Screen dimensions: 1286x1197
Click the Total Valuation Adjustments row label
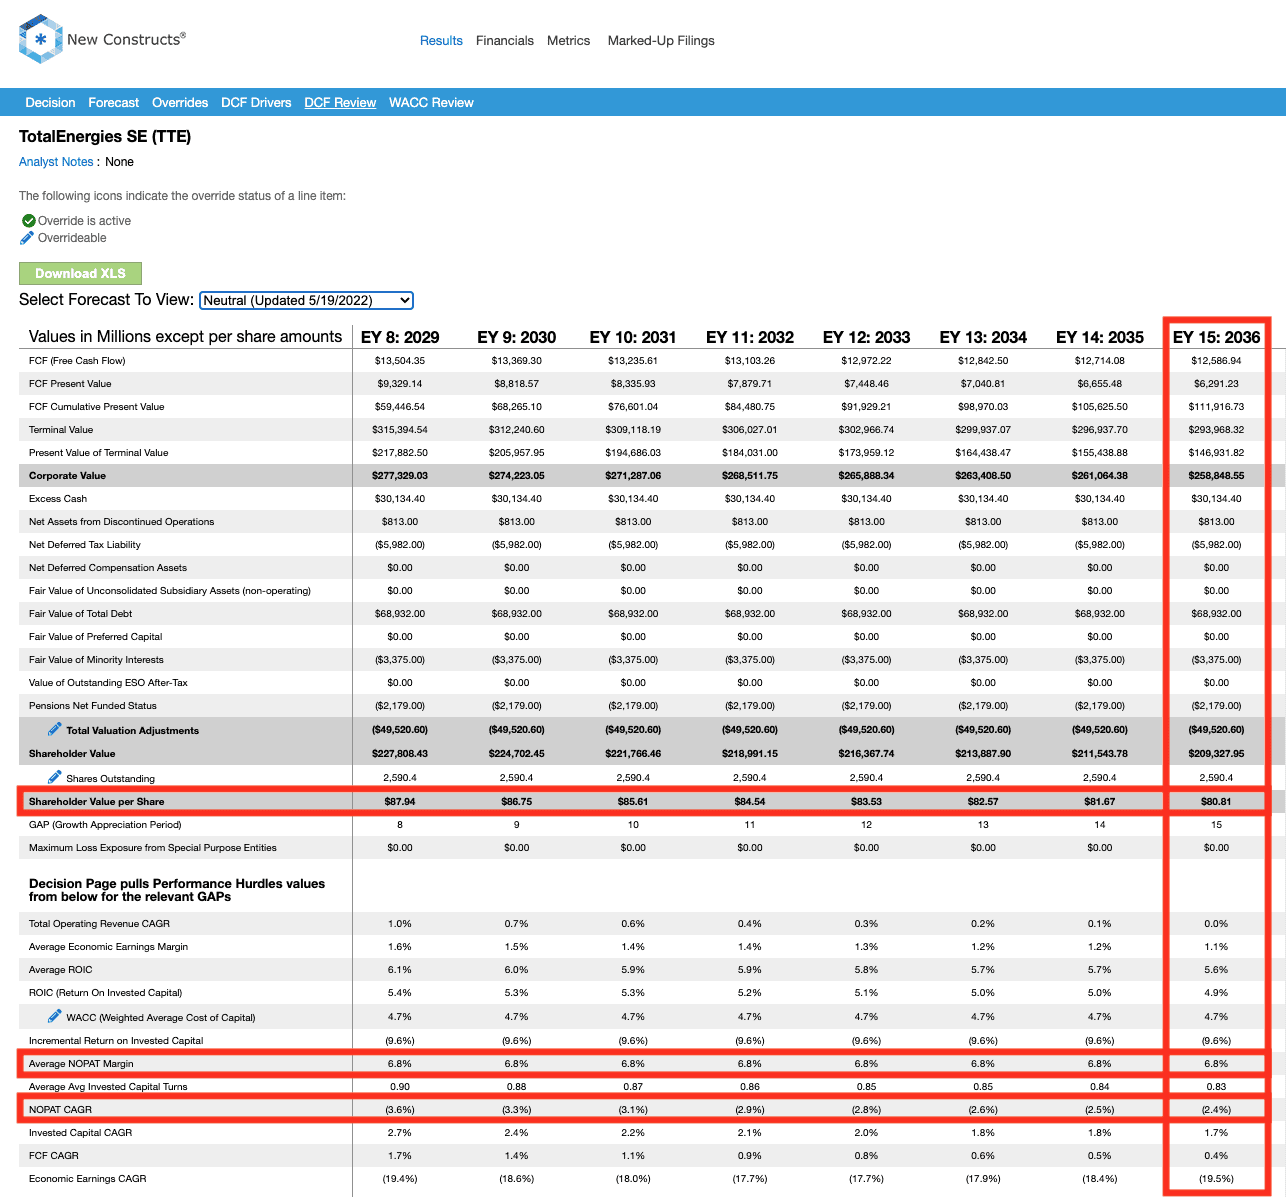coord(132,731)
